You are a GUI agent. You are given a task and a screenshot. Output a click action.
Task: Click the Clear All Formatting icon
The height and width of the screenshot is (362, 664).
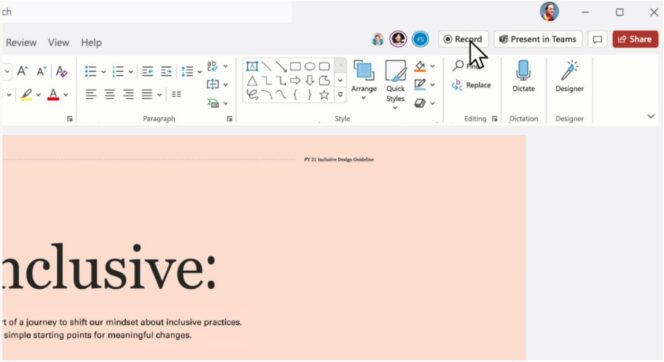coord(61,71)
